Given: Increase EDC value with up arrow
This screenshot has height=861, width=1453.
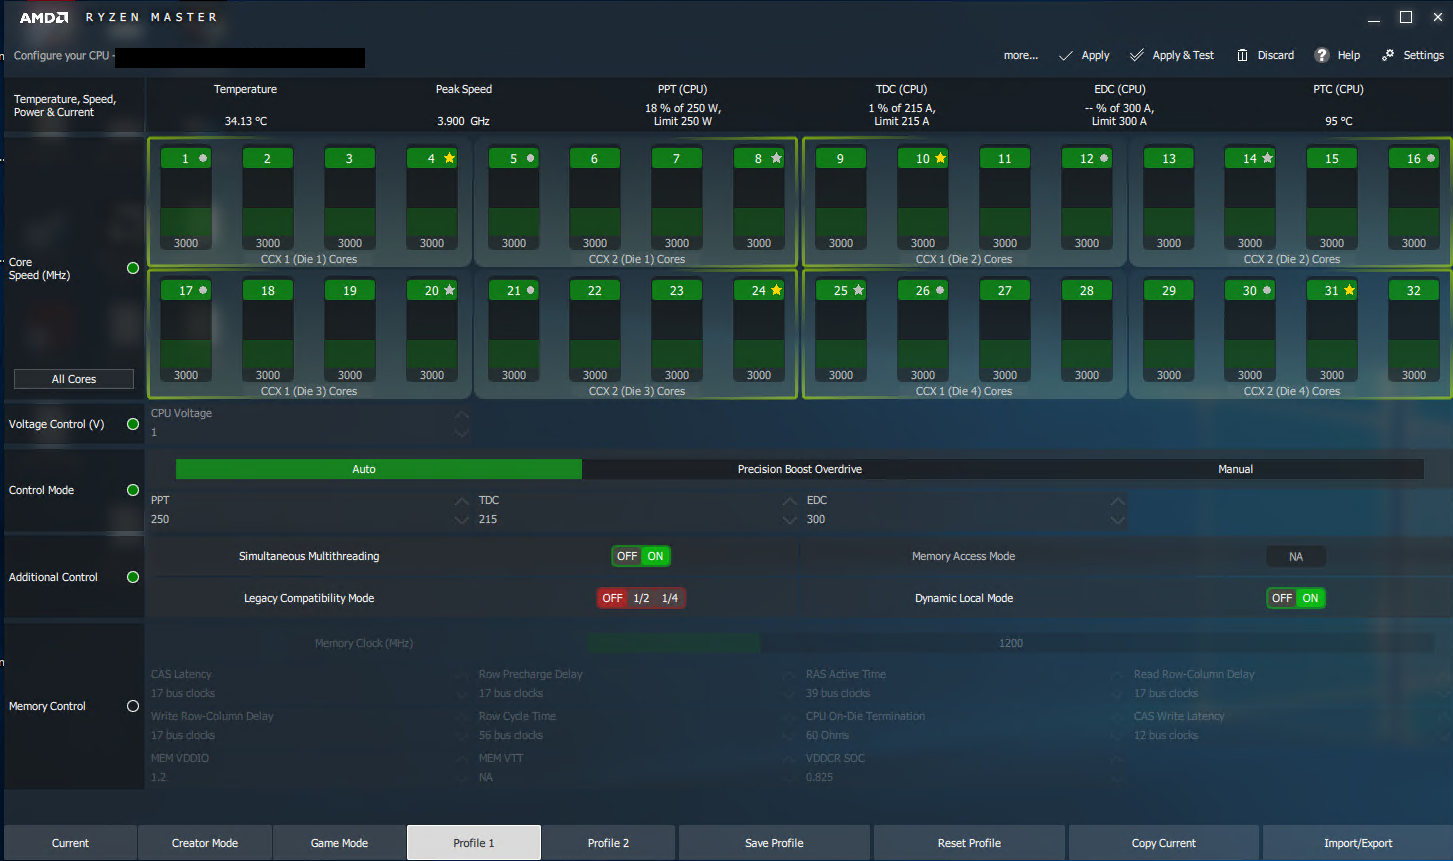Looking at the screenshot, I should pos(1117,501).
